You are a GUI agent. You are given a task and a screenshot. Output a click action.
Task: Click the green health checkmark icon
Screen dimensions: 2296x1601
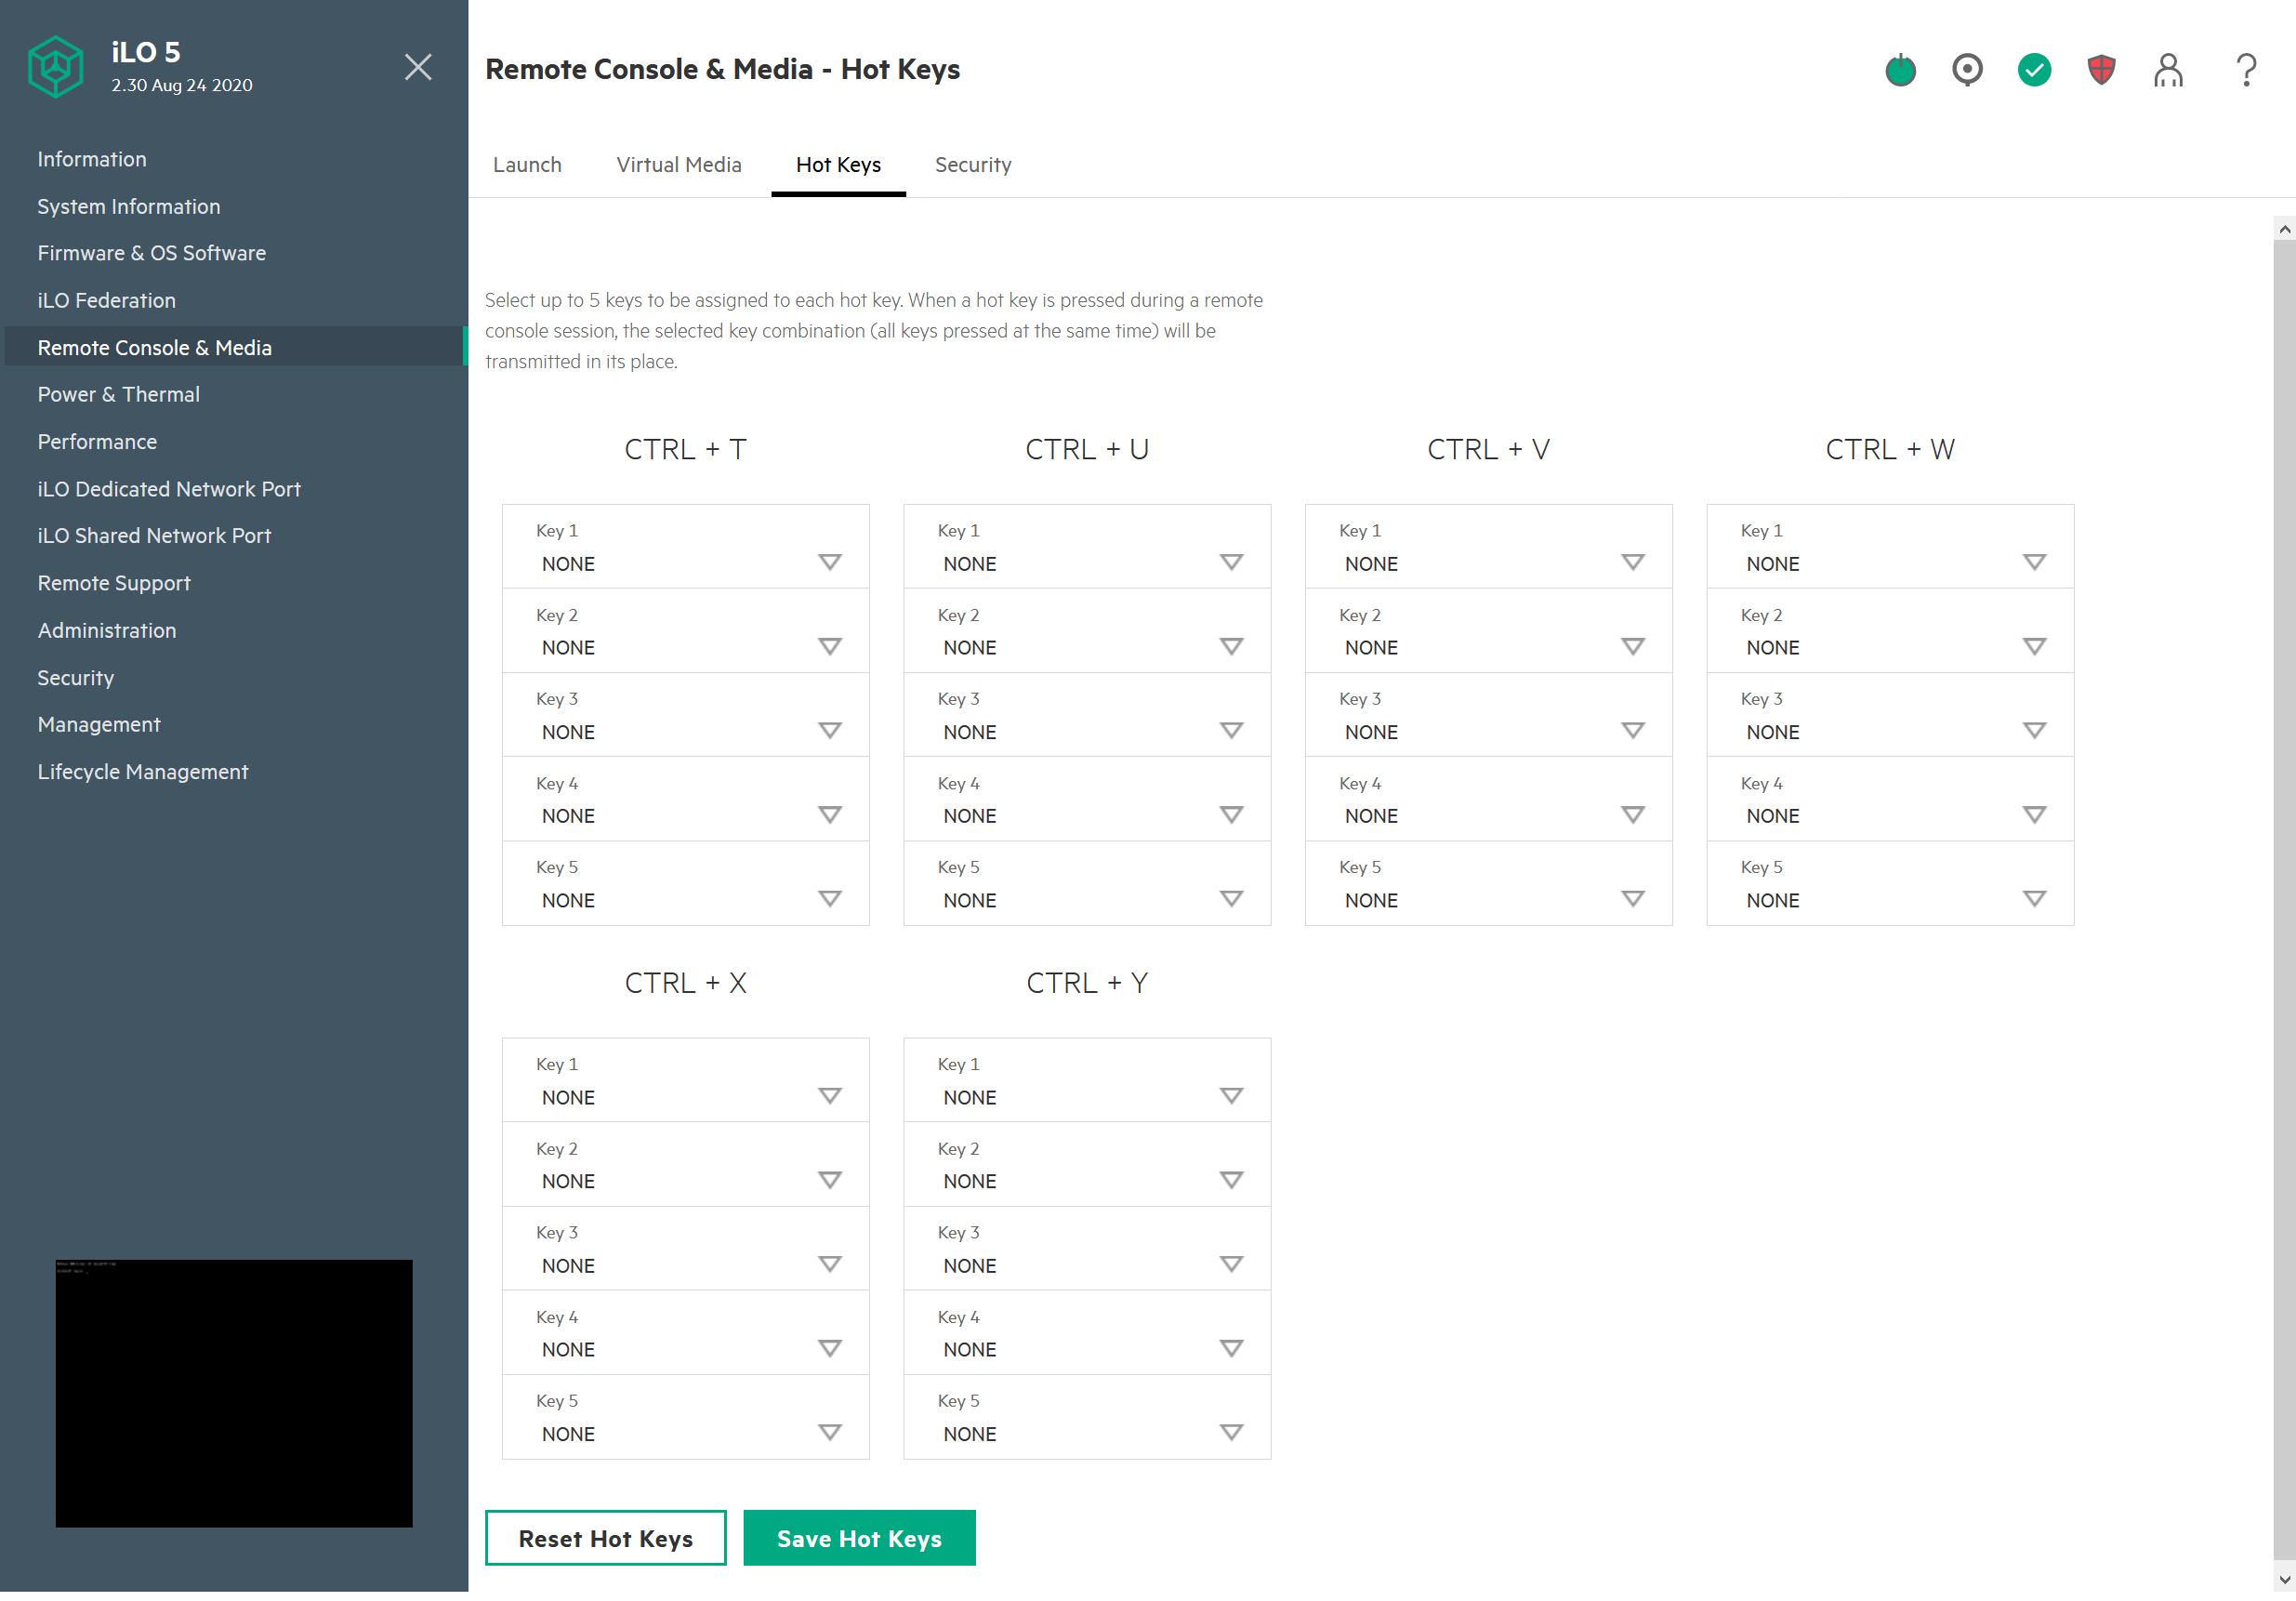pos(2034,70)
